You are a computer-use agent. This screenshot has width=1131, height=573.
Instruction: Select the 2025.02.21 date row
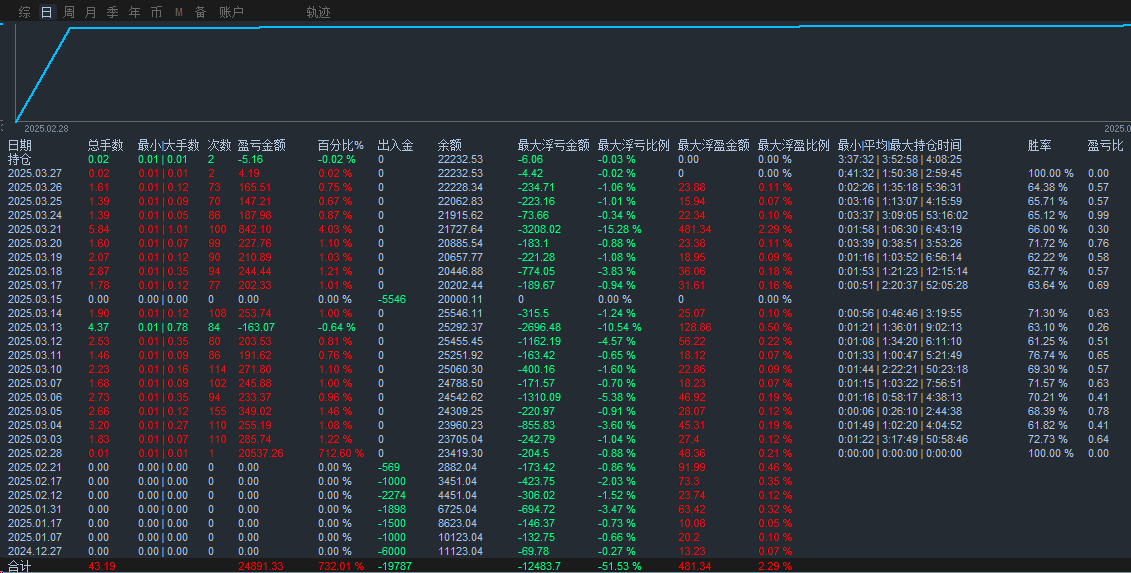[x=35, y=467]
